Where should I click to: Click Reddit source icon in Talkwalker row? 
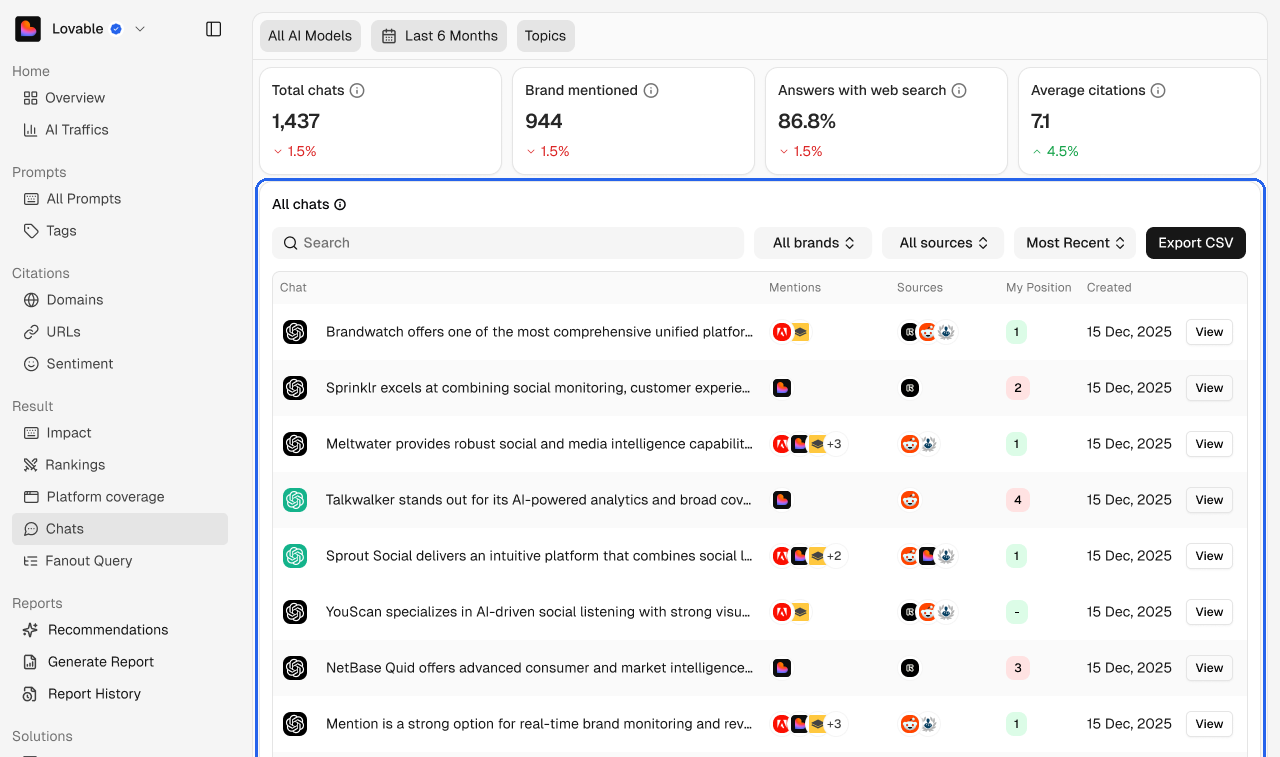click(910, 500)
